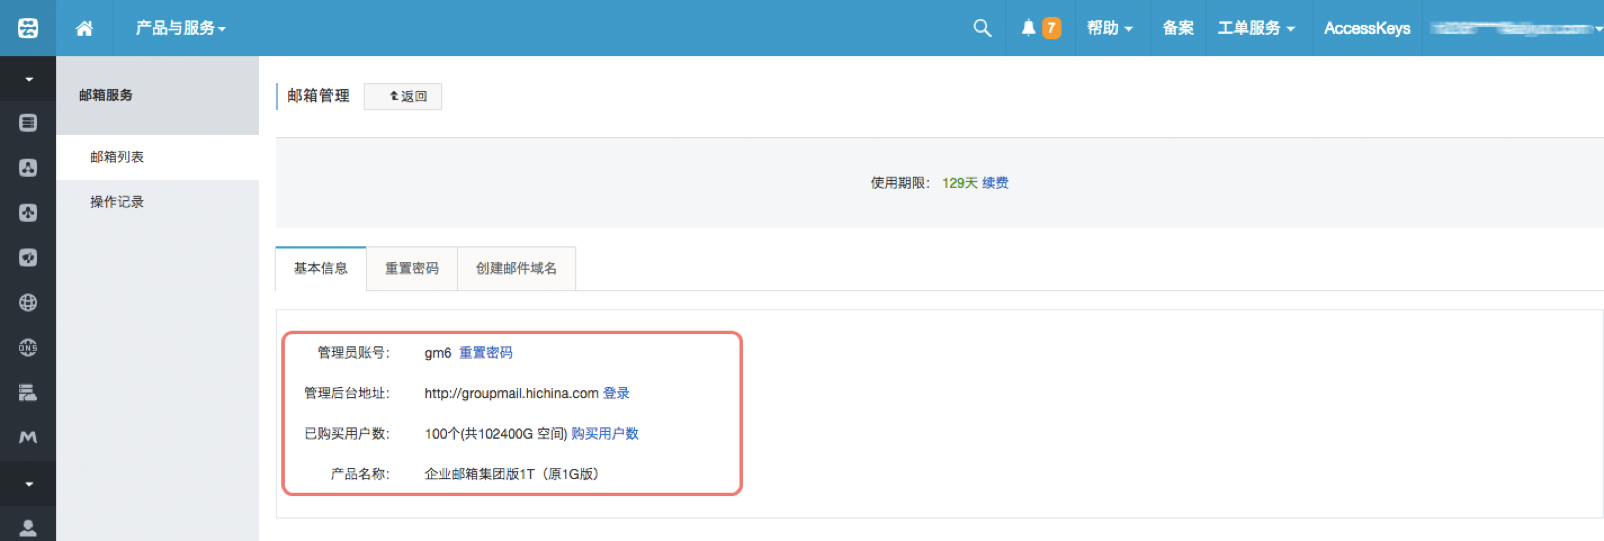Open the search magnifier icon
1604x541 pixels.
pos(982,28)
